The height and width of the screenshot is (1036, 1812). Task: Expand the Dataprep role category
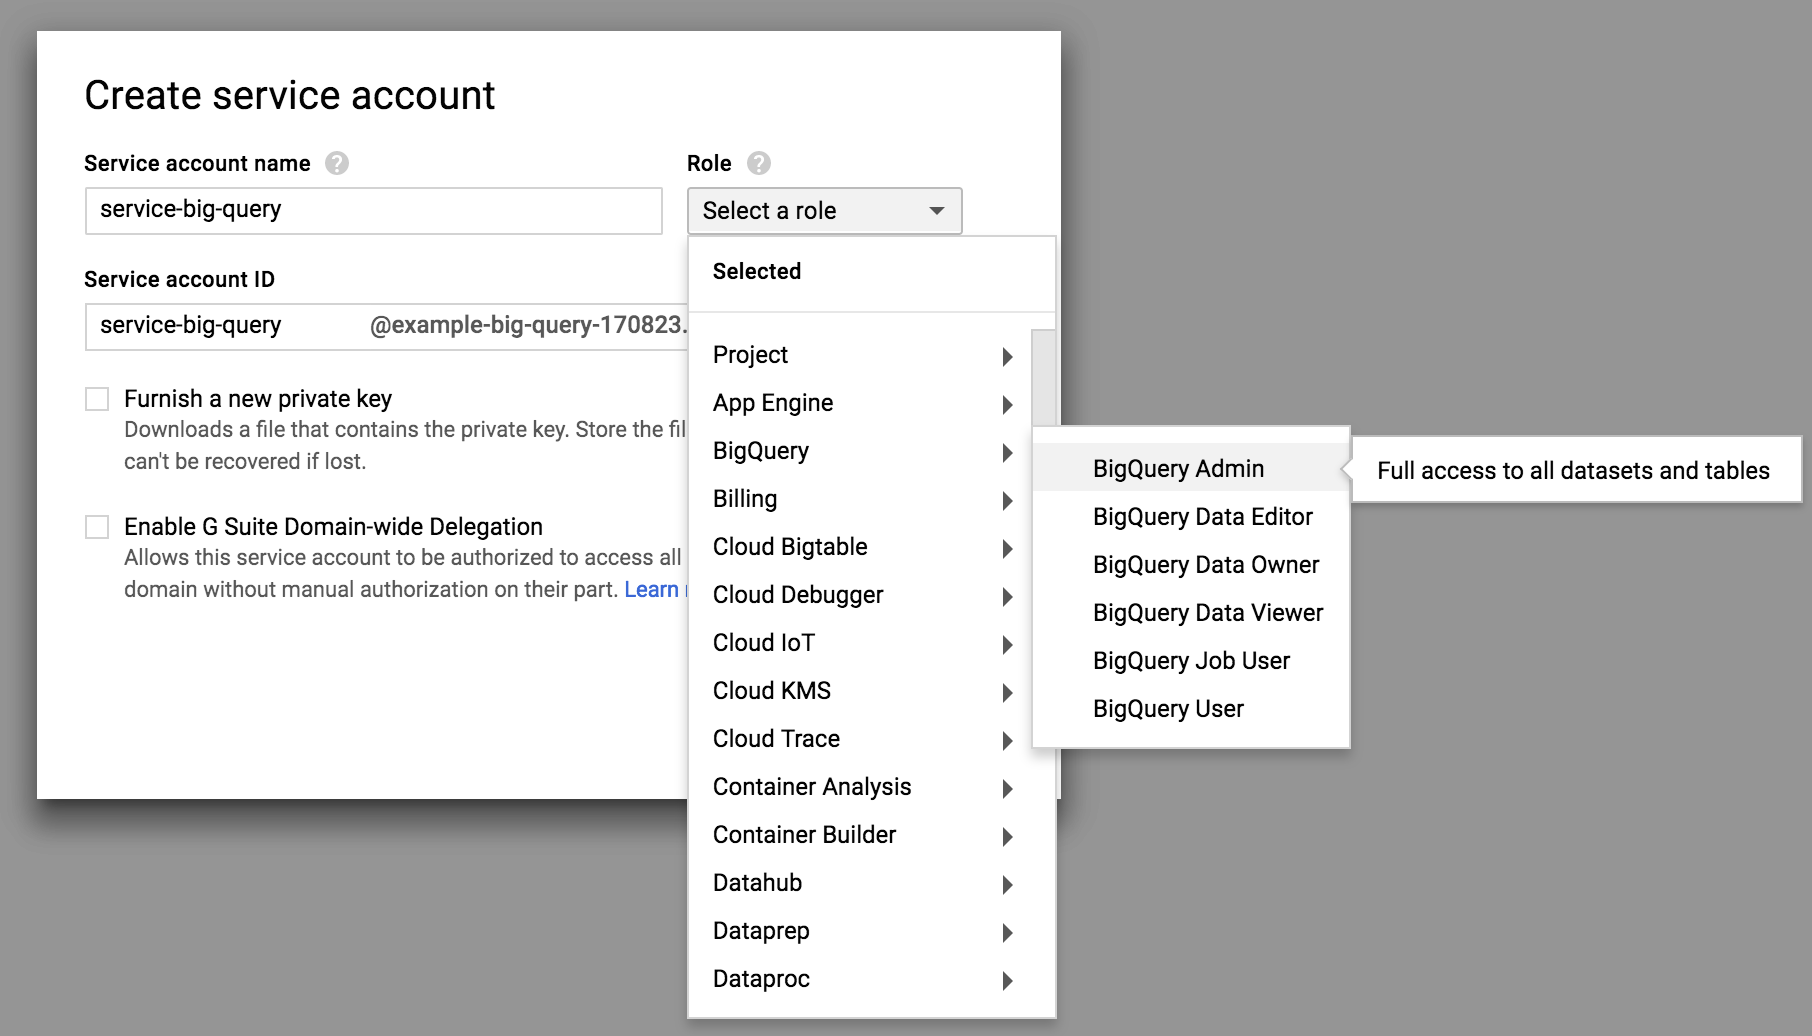[860, 931]
